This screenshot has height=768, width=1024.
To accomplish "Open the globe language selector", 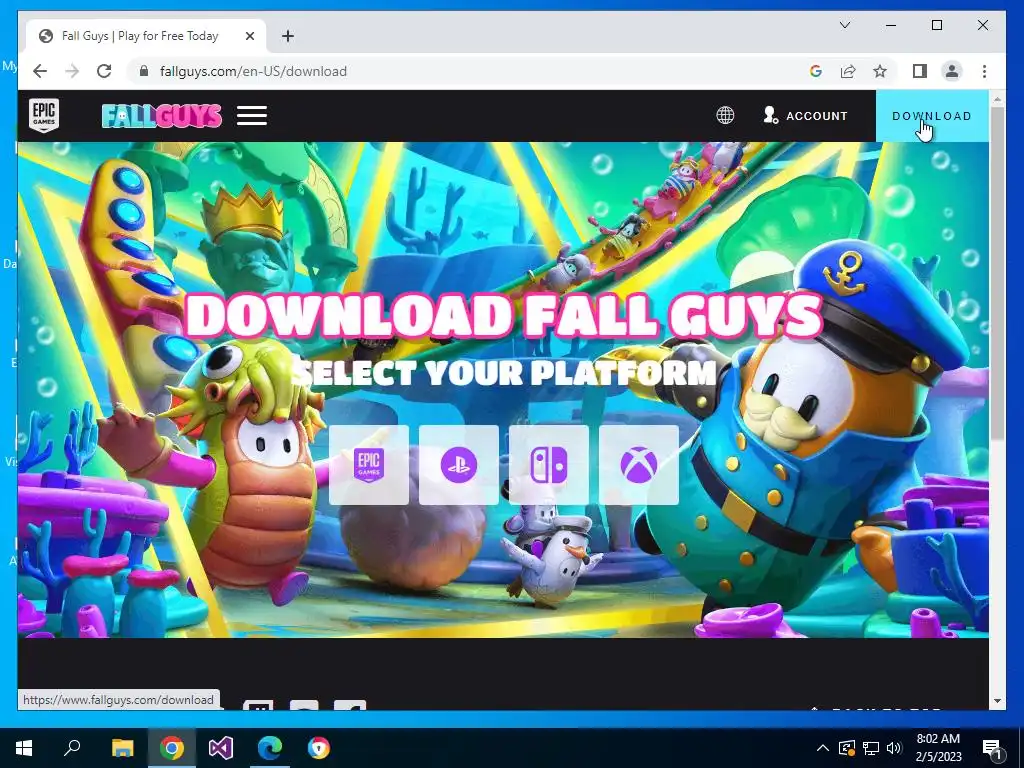I will tap(725, 116).
